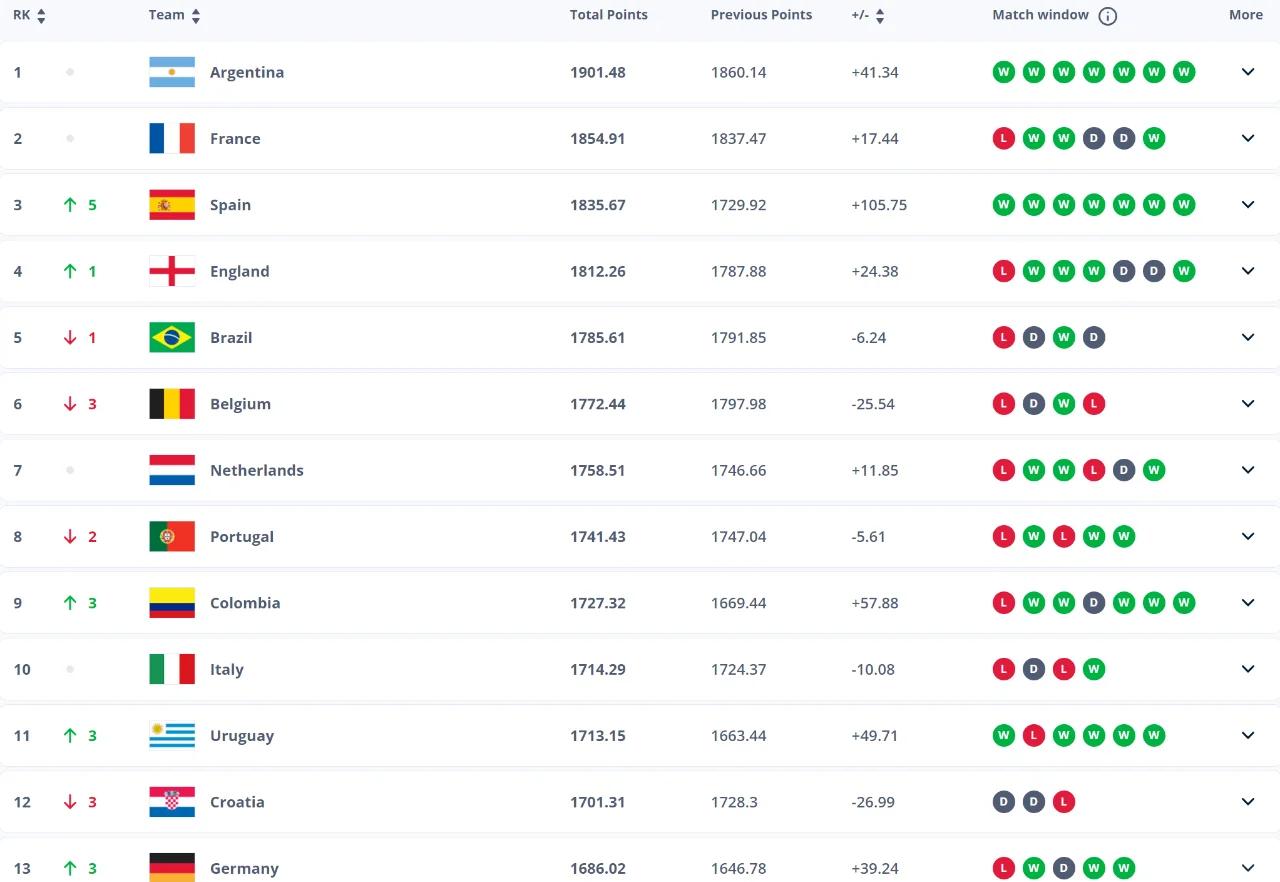
Task: Open the Portugal row chevron
Action: [x=1248, y=537]
